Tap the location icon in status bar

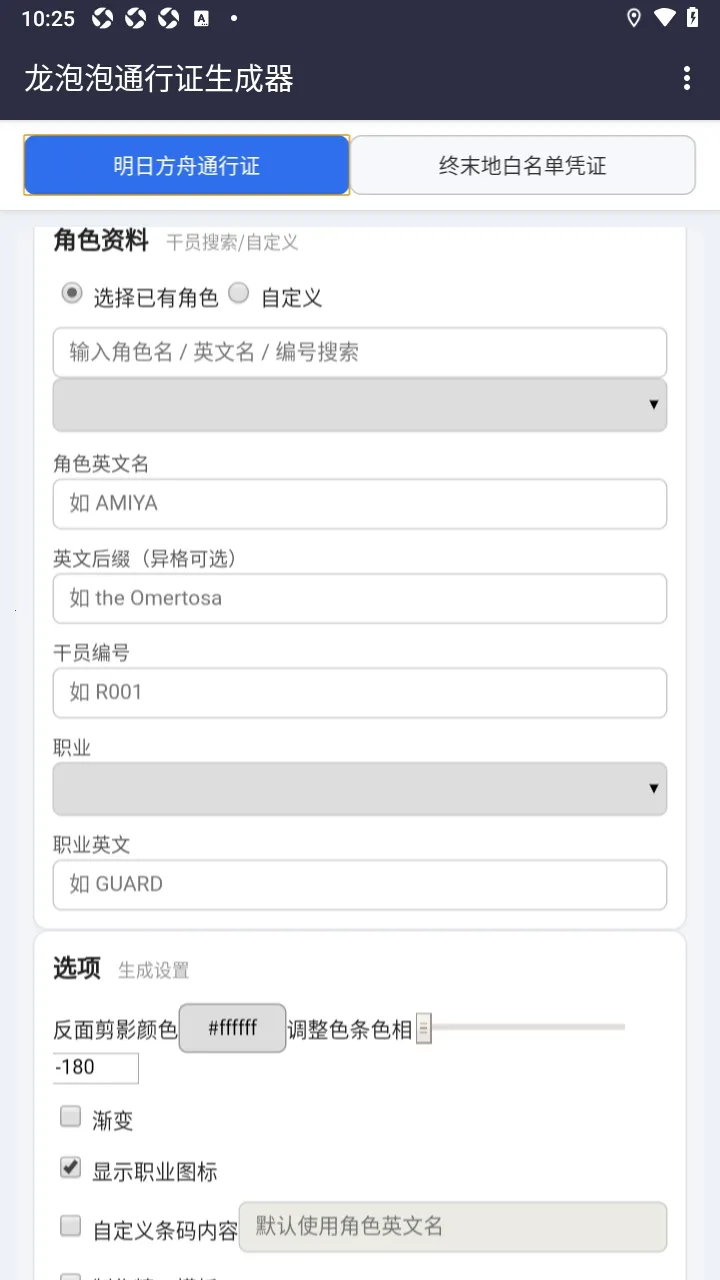[x=633, y=18]
